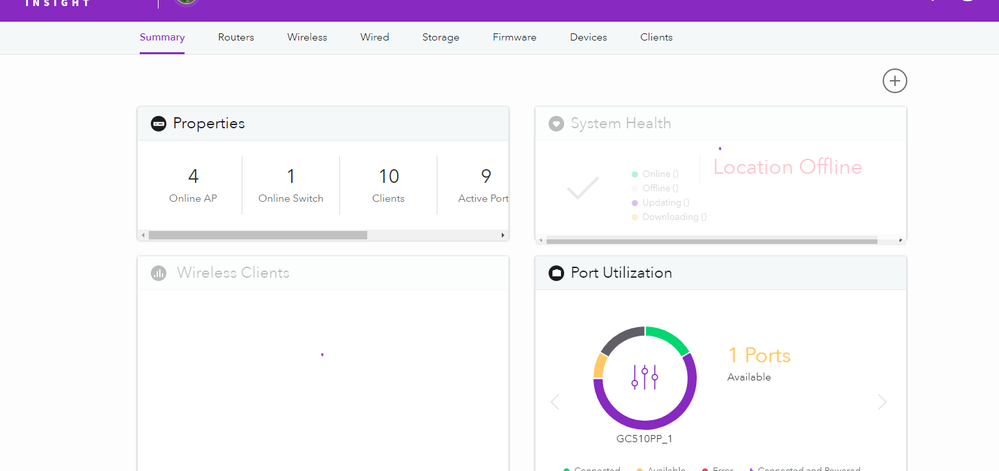Click the Online AP count
The height and width of the screenshot is (471, 999).
tap(193, 177)
